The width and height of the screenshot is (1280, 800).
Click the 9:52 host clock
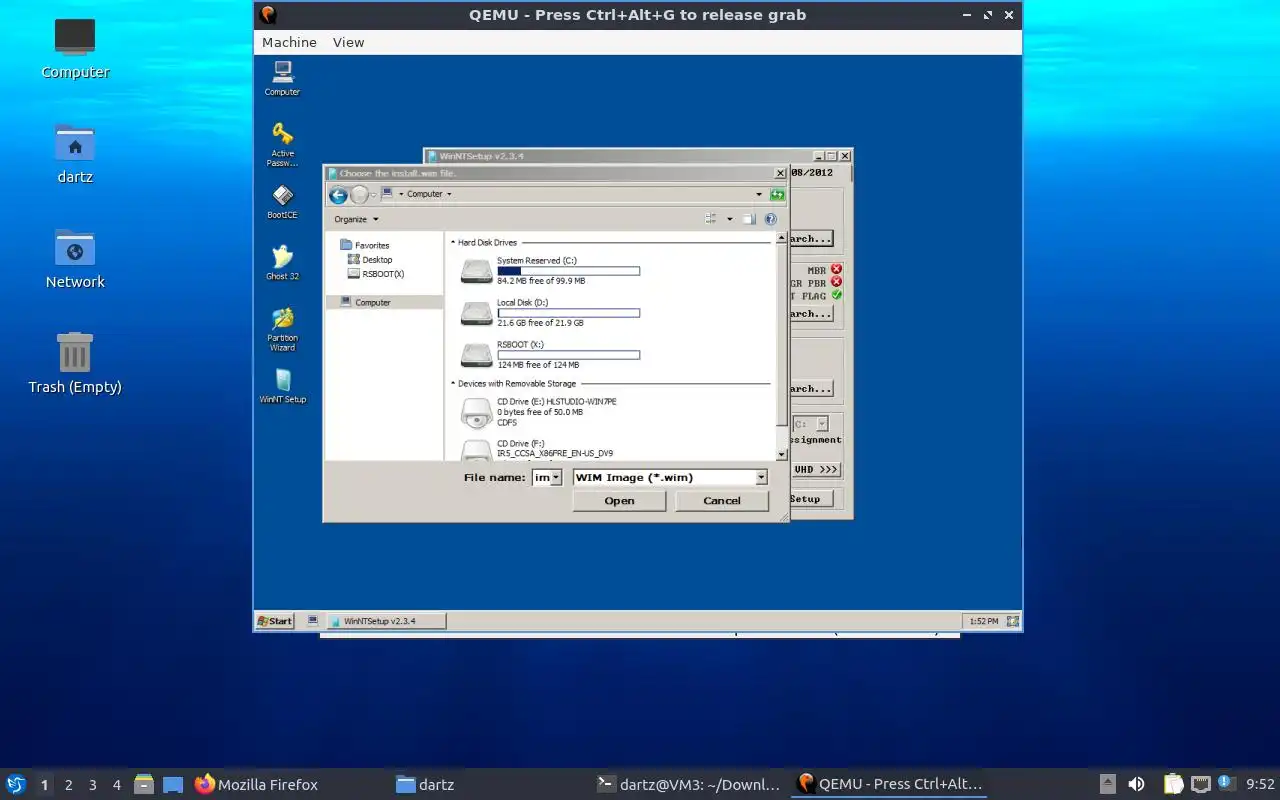click(1260, 784)
